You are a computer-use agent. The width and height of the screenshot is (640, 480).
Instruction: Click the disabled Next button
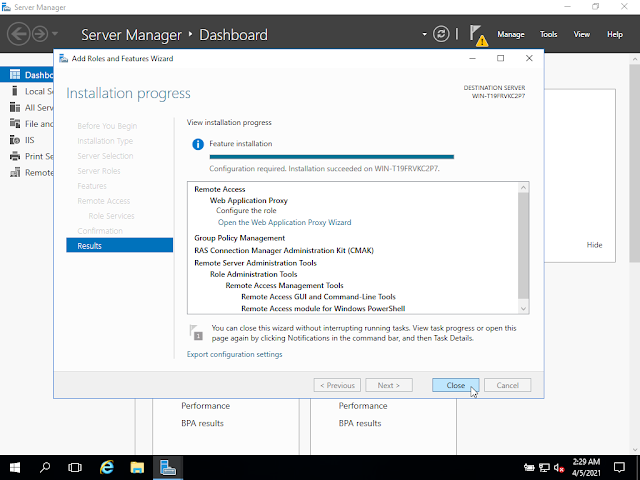click(389, 385)
